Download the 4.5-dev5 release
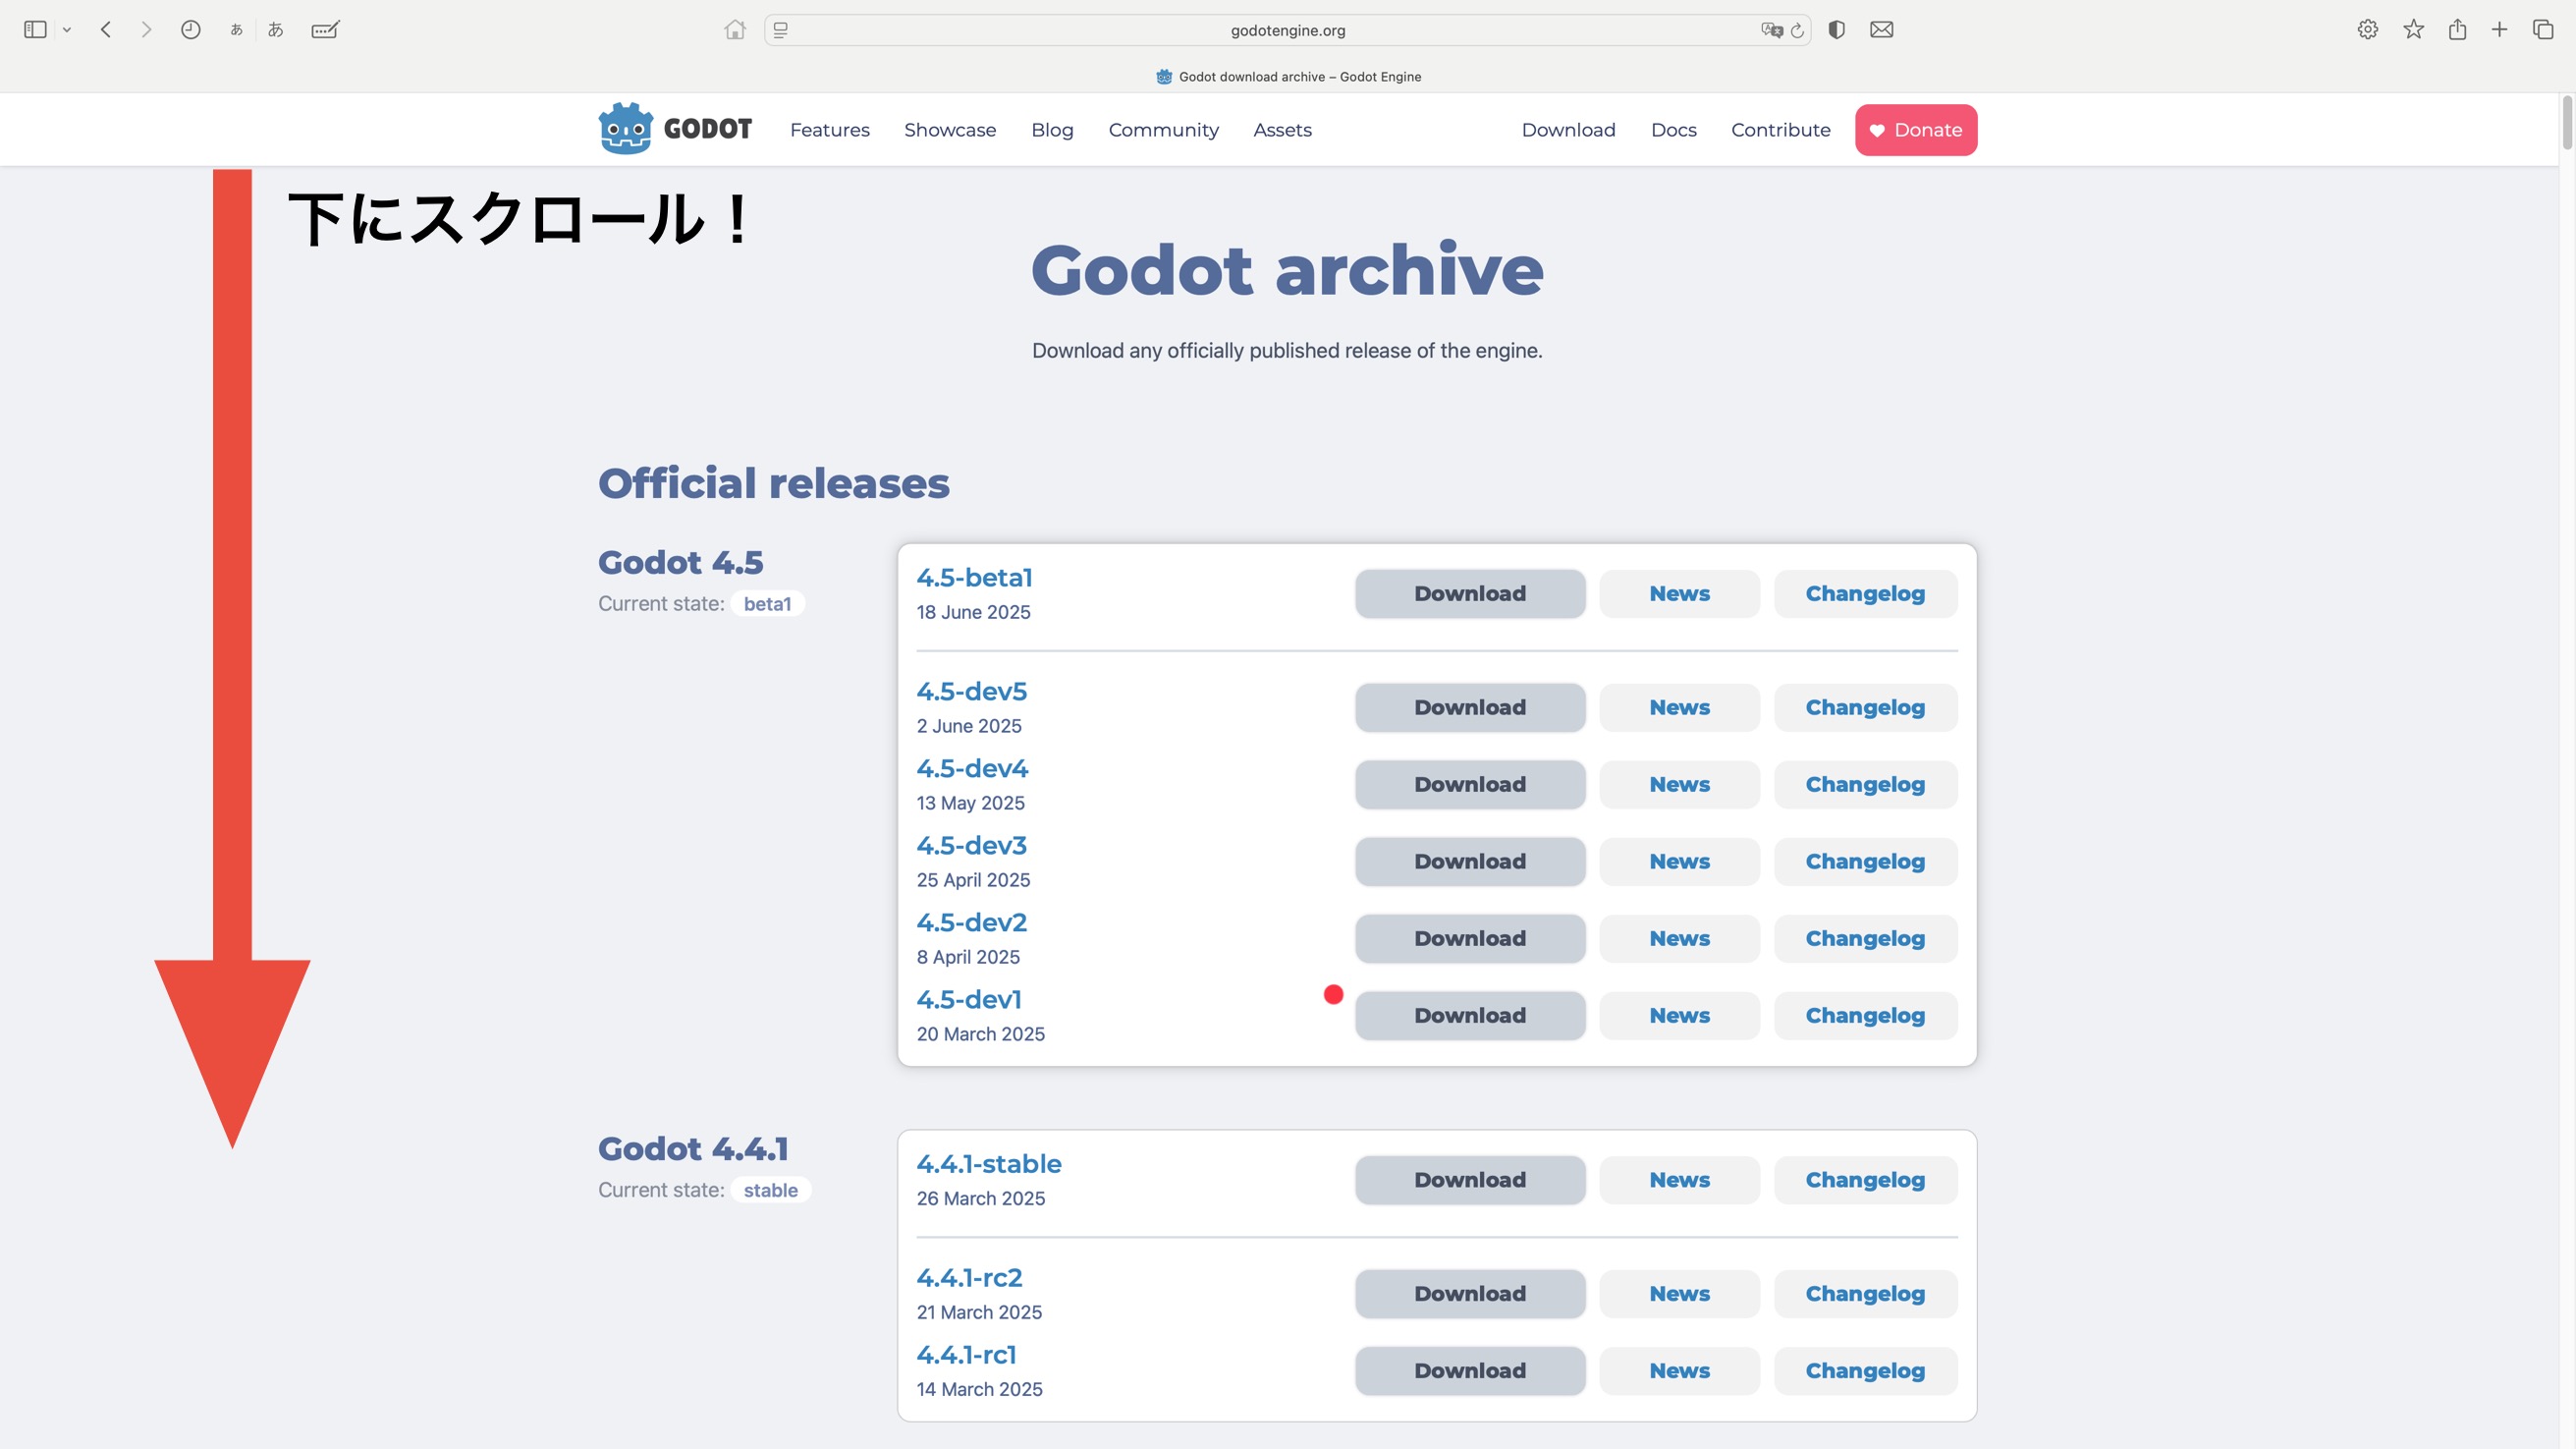Image resolution: width=2576 pixels, height=1449 pixels. 1469,708
